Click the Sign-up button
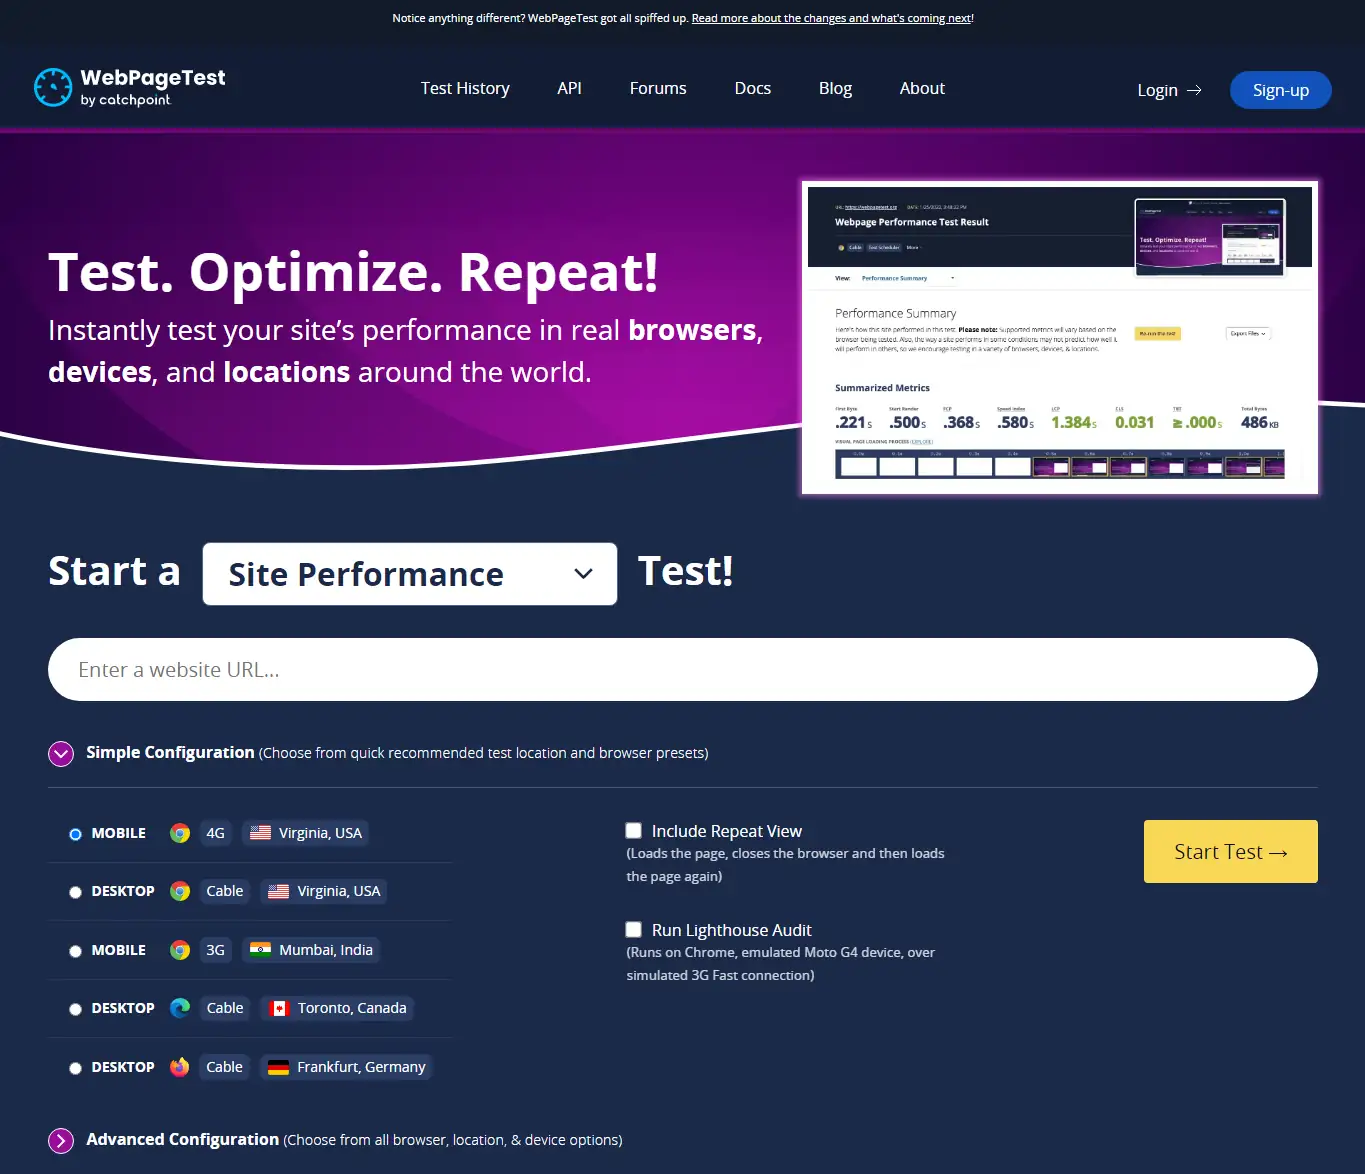Viewport: 1365px width, 1174px height. 1281,90
